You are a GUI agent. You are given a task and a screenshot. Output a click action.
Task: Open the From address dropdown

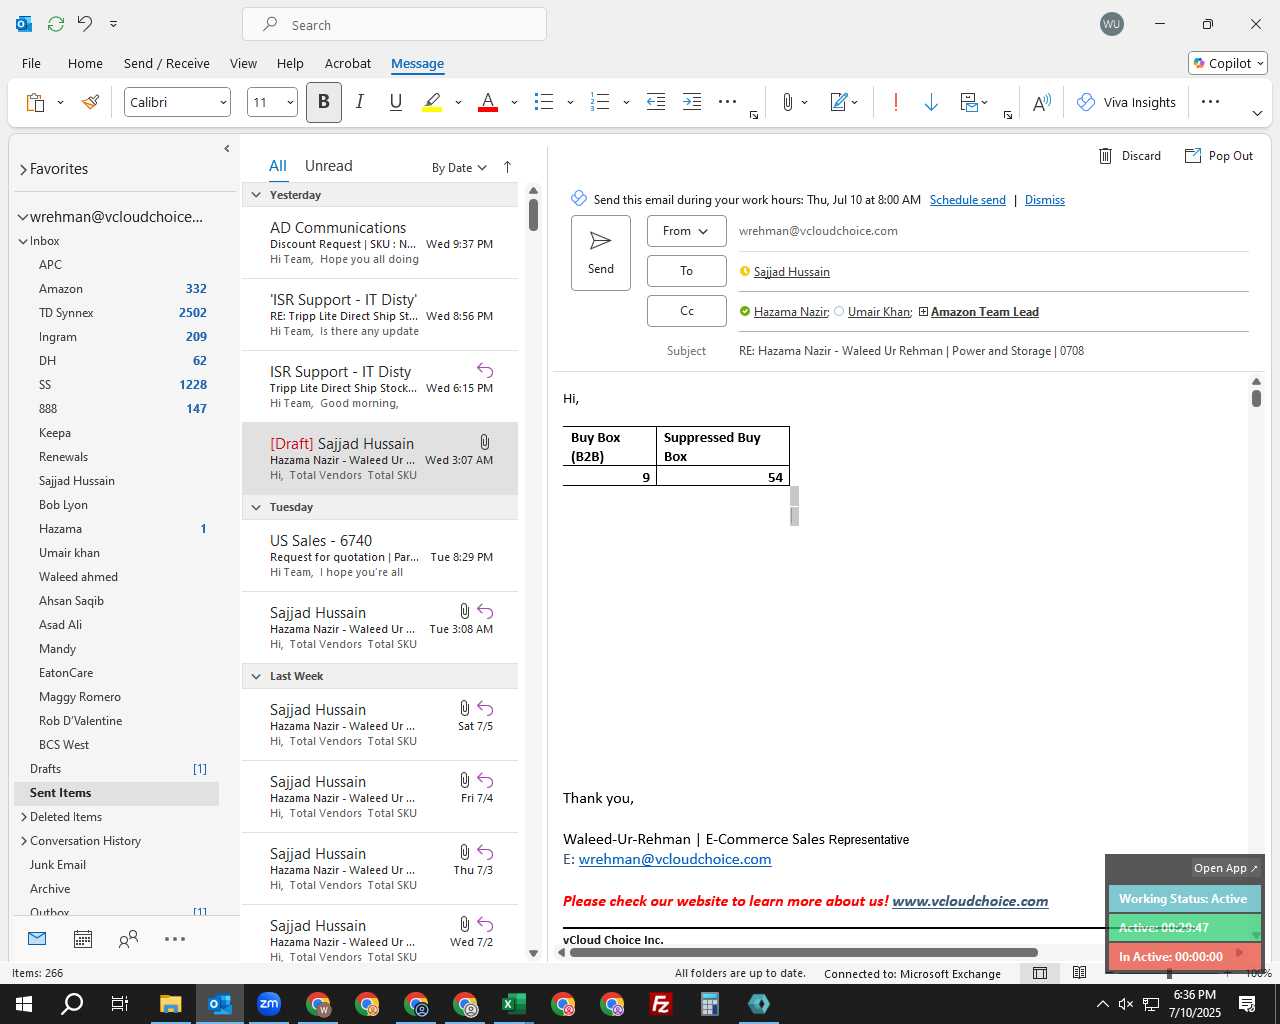(686, 231)
